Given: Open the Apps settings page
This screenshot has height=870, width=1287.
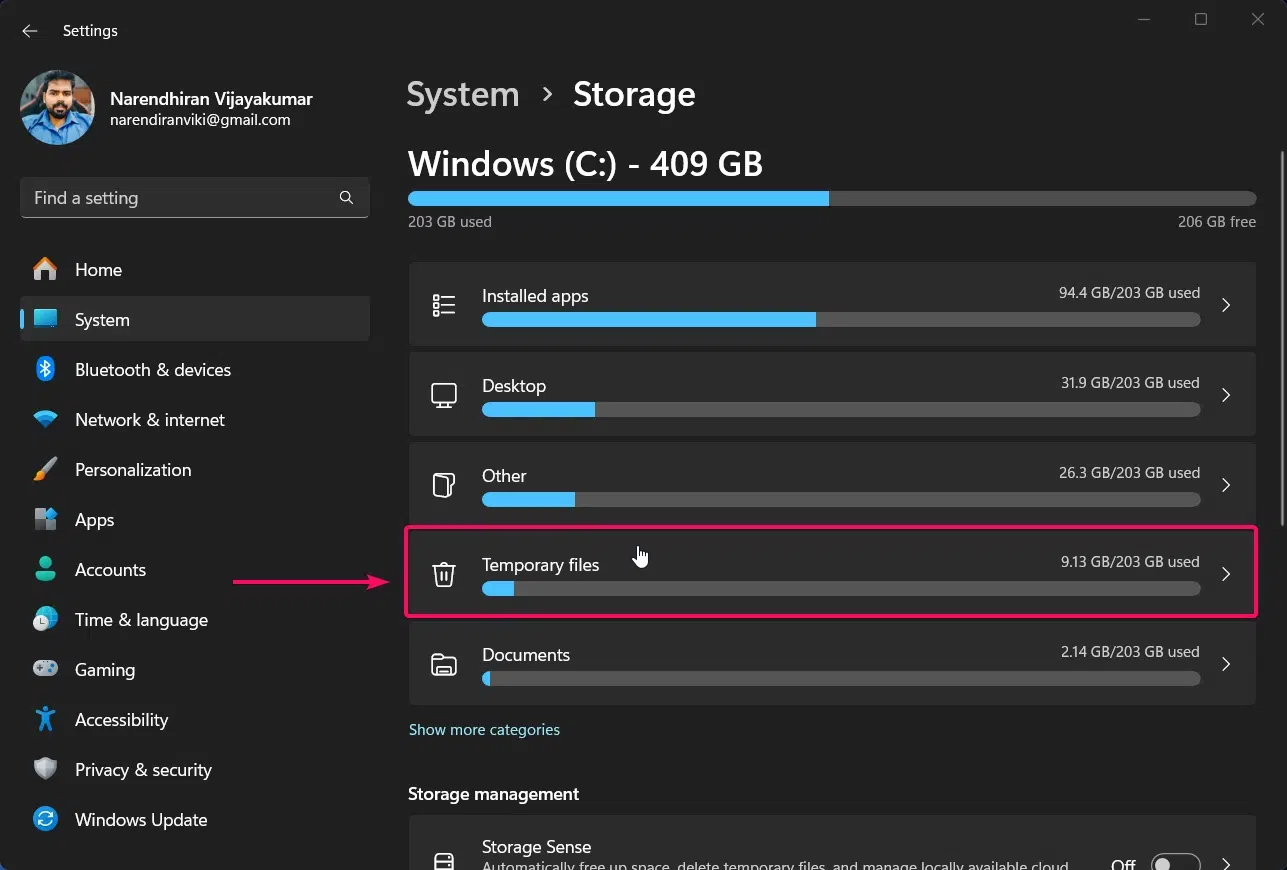Looking at the screenshot, I should pyautogui.click(x=195, y=519).
